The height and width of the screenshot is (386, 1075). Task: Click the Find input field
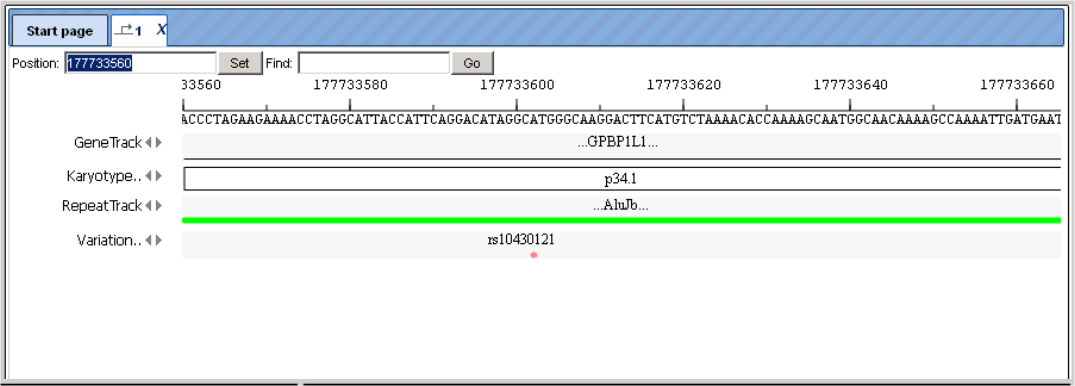[374, 63]
